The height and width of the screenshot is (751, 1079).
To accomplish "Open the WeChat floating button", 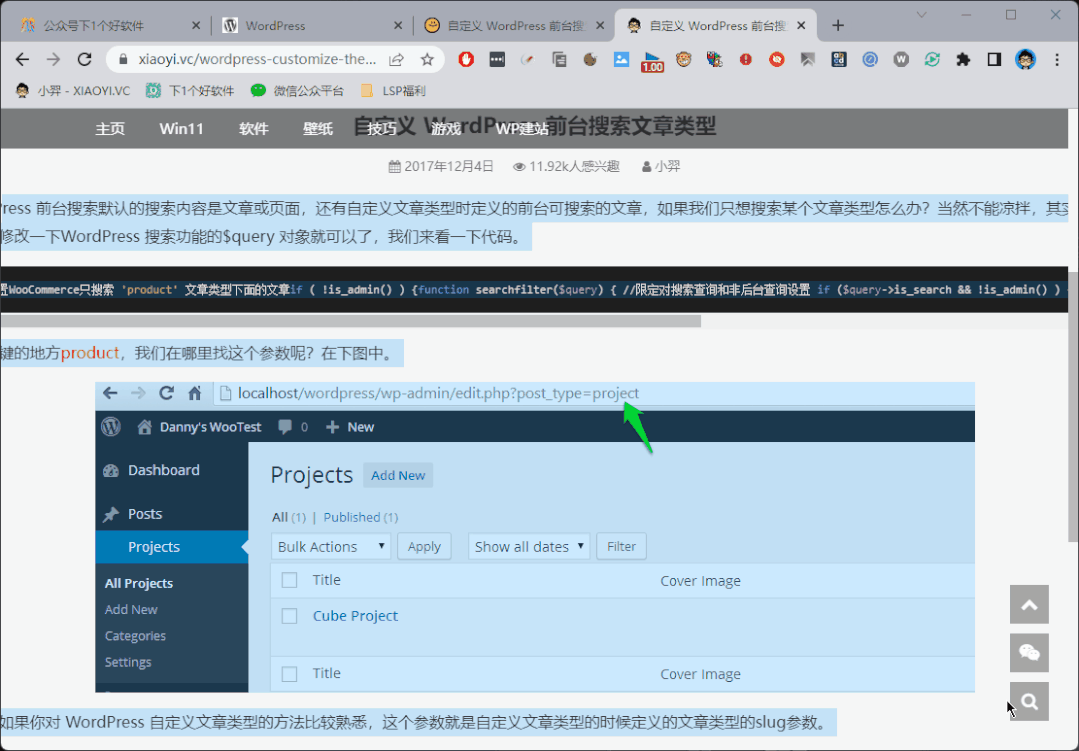I will 1029,653.
